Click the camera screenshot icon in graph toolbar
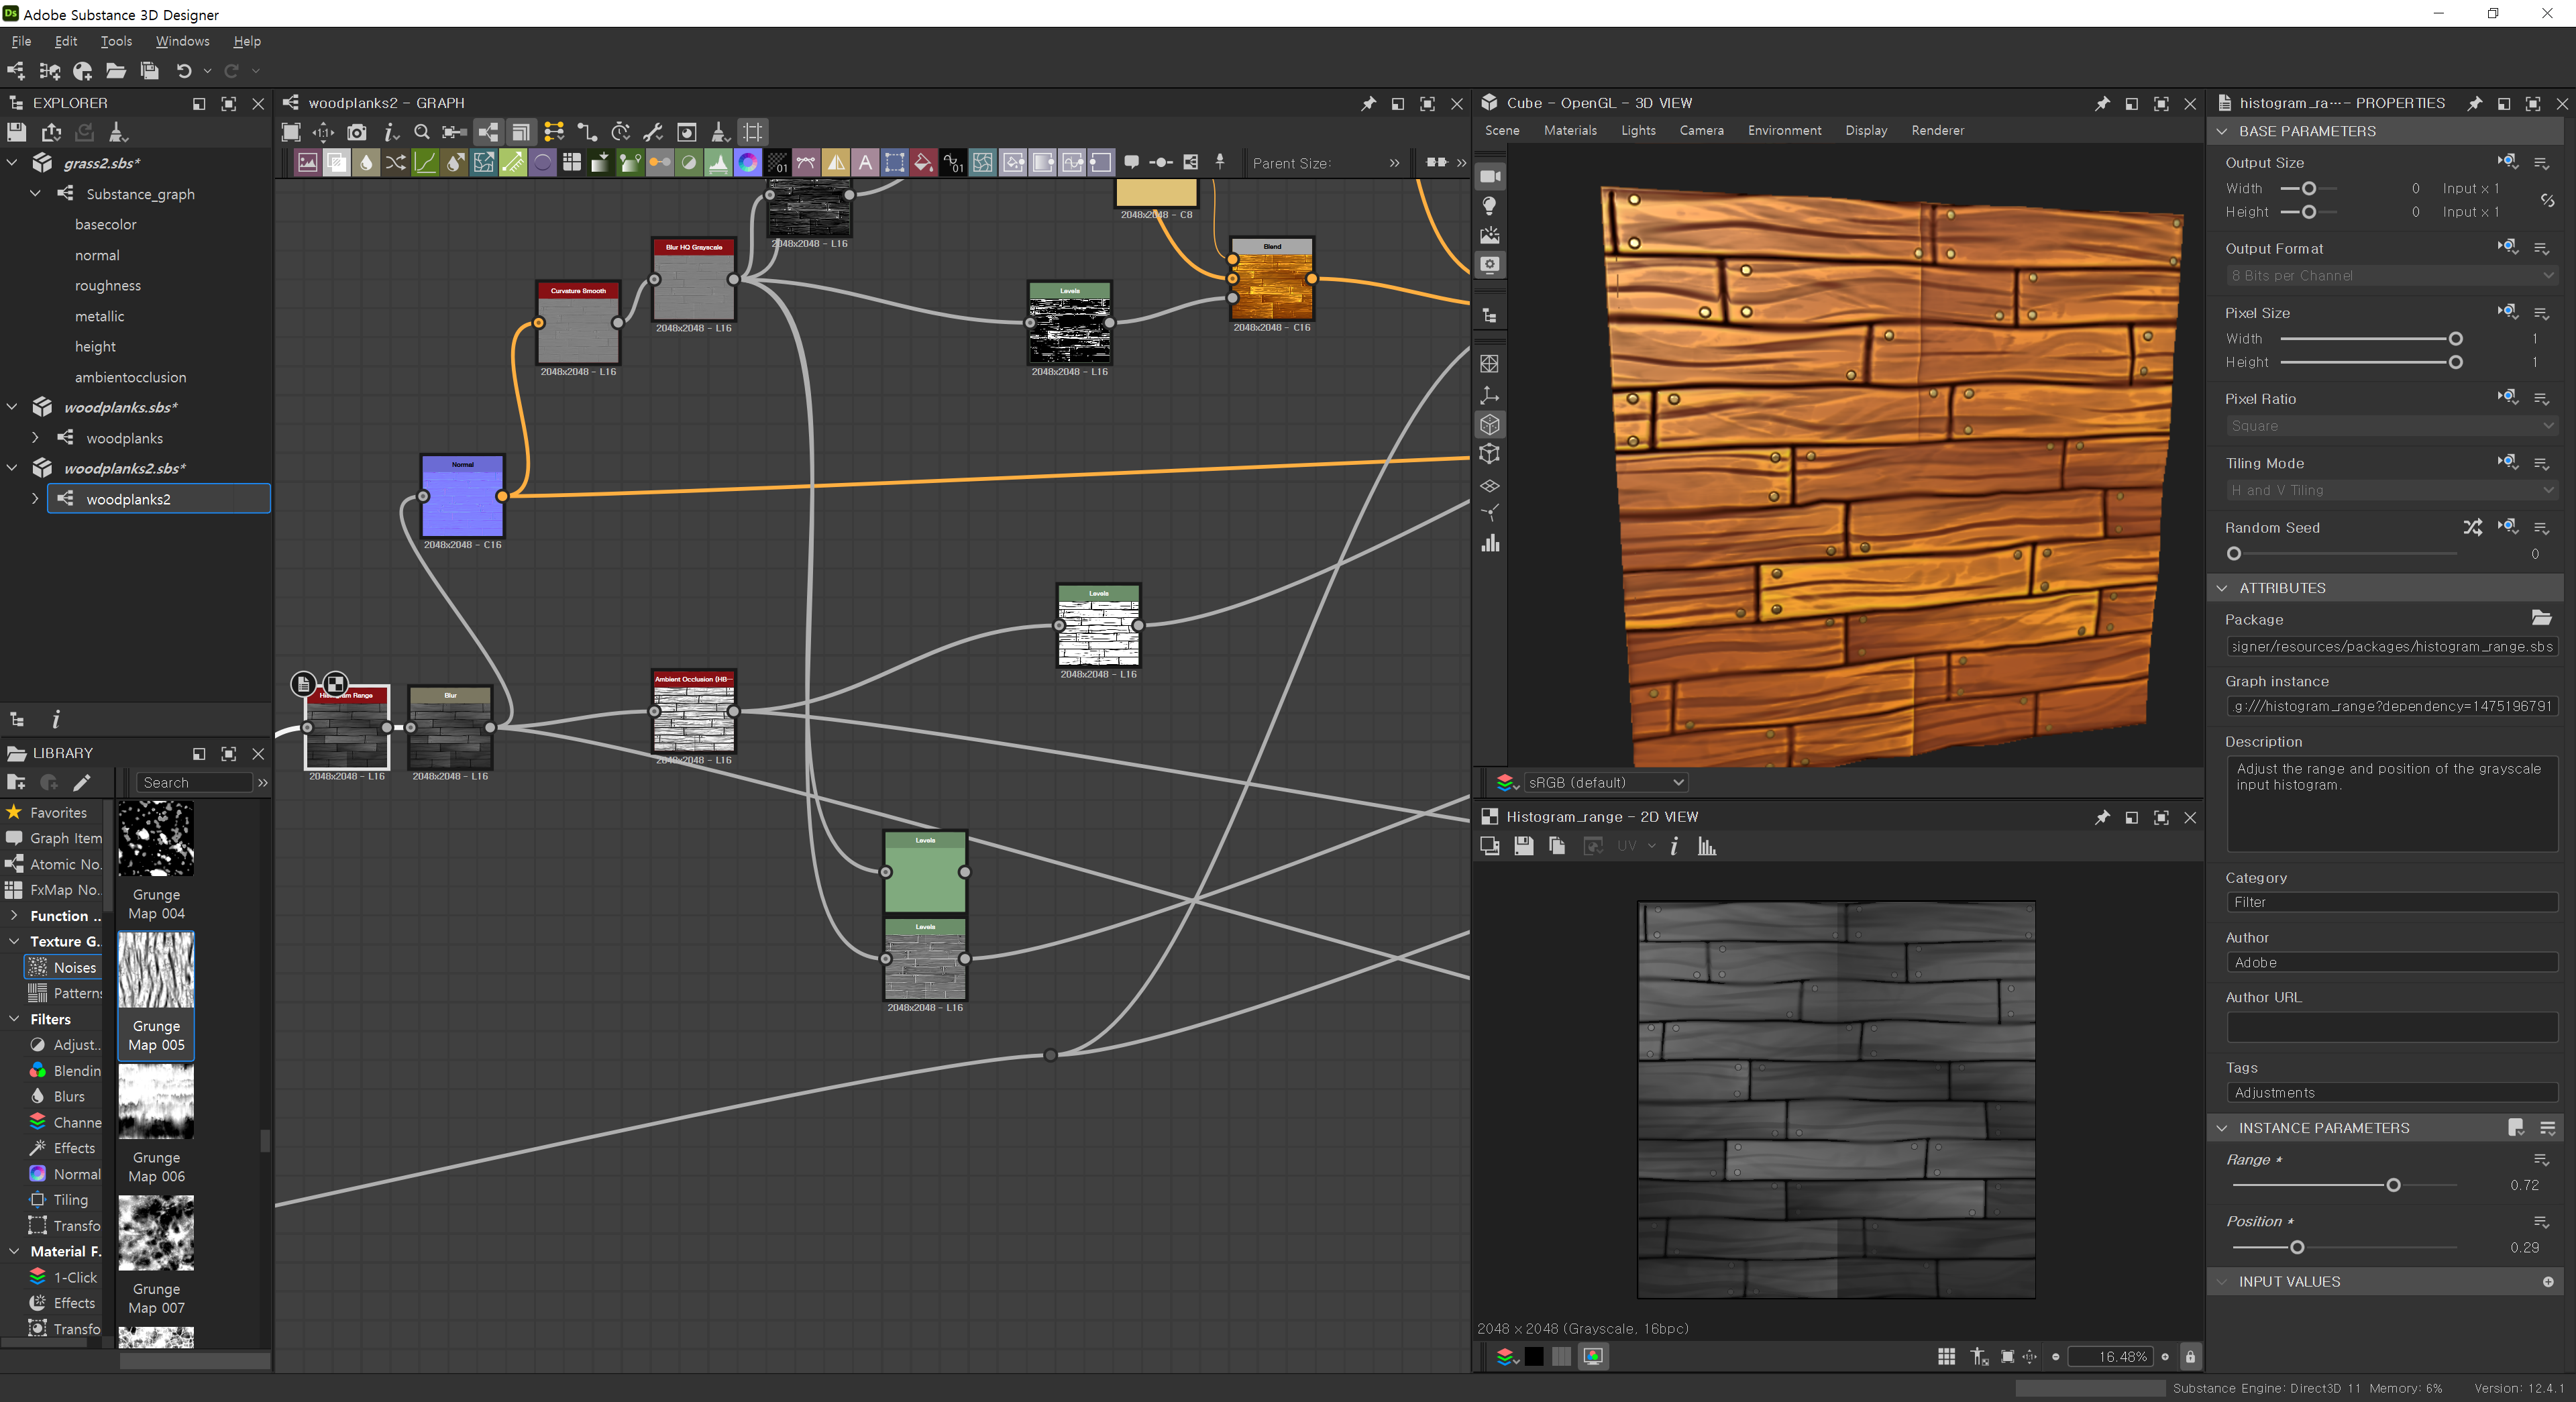The width and height of the screenshot is (2576, 1402). tap(357, 132)
